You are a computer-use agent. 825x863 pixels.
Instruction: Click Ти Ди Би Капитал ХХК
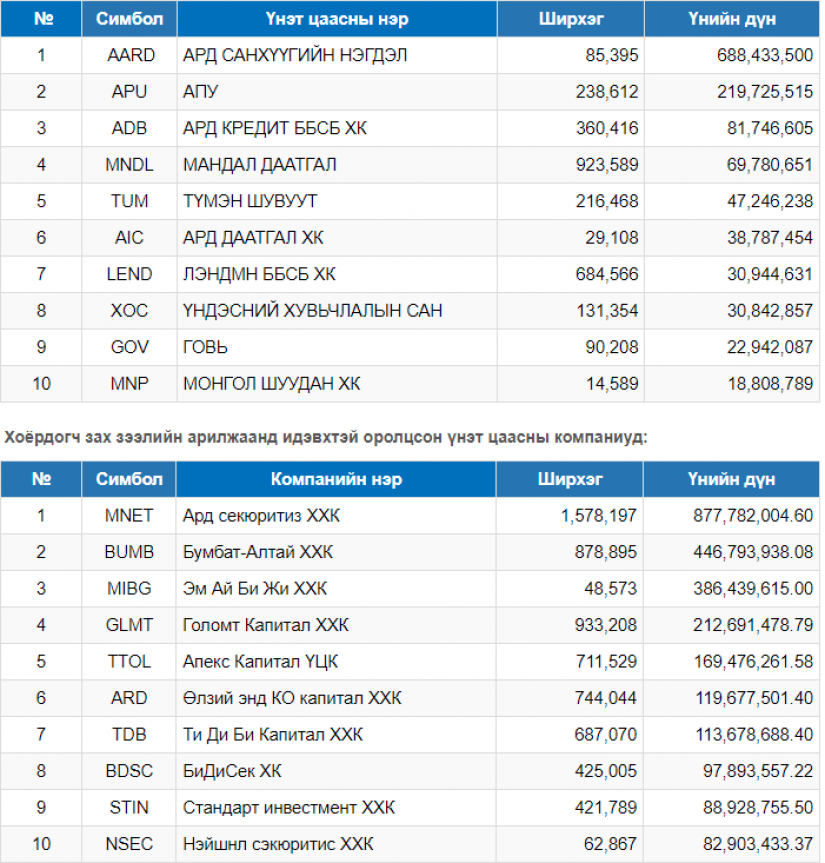tap(273, 734)
